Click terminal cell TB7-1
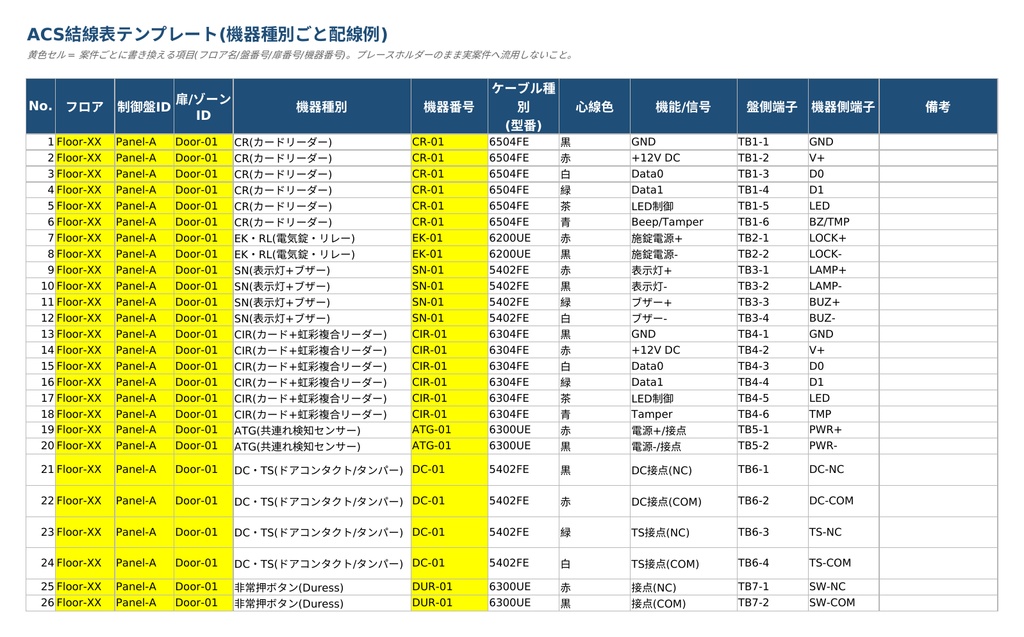Image resolution: width=1024 pixels, height=637 pixels. [772, 587]
